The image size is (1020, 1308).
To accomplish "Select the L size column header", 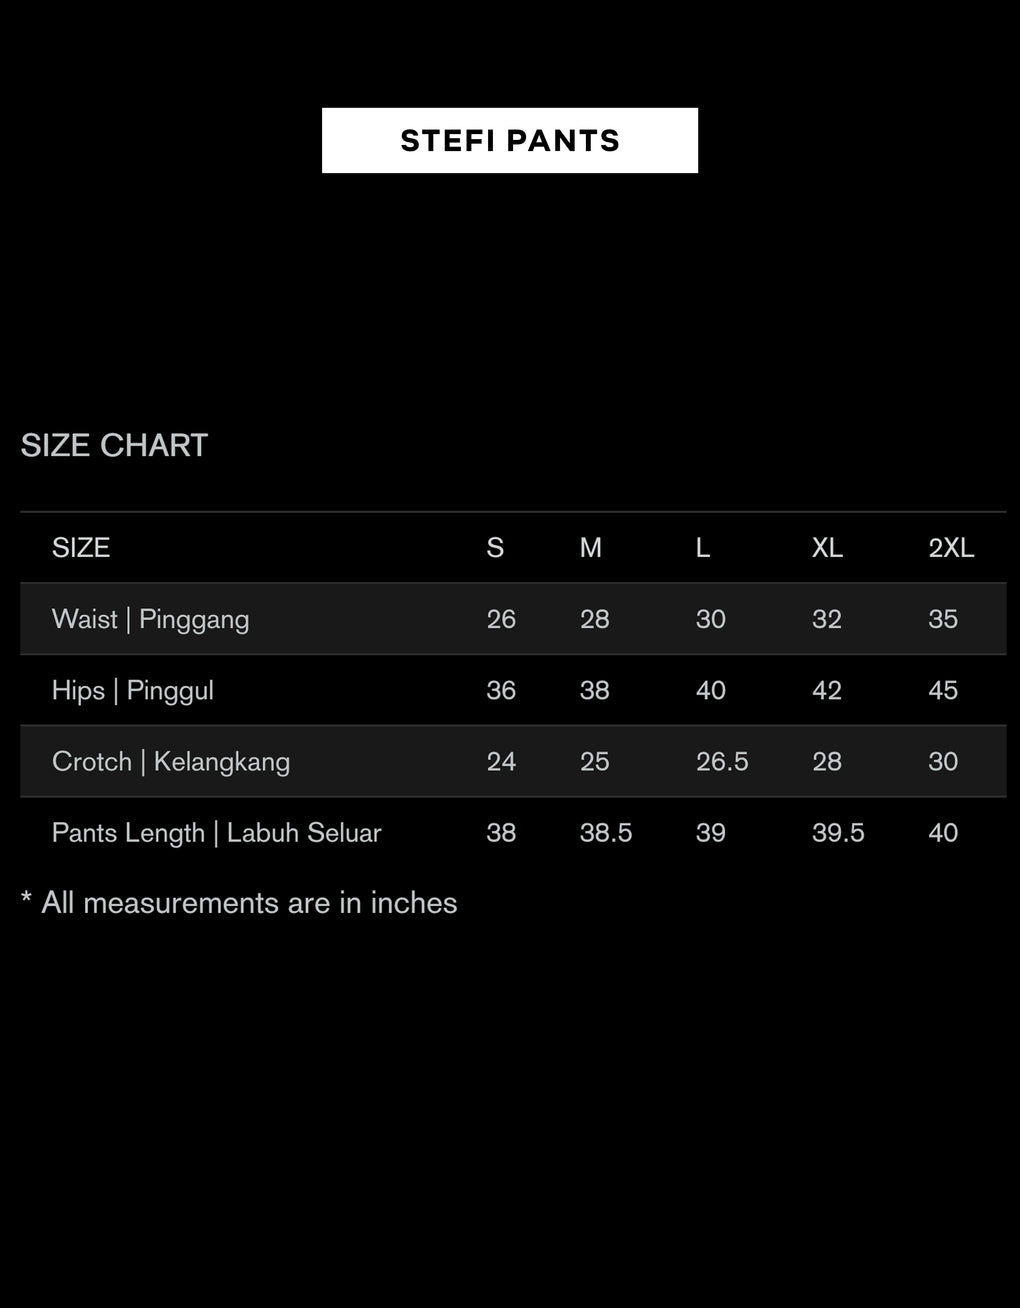I will click(703, 548).
